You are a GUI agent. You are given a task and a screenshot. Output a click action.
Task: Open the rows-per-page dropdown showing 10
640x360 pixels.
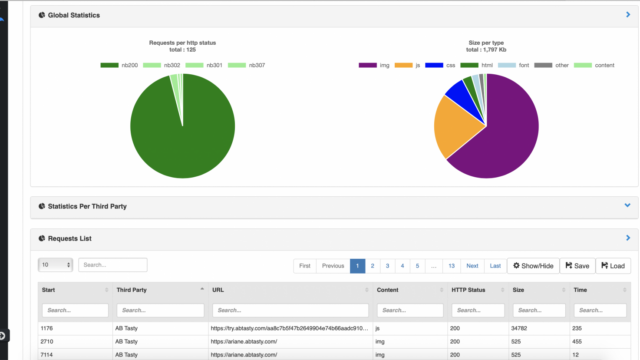point(55,265)
